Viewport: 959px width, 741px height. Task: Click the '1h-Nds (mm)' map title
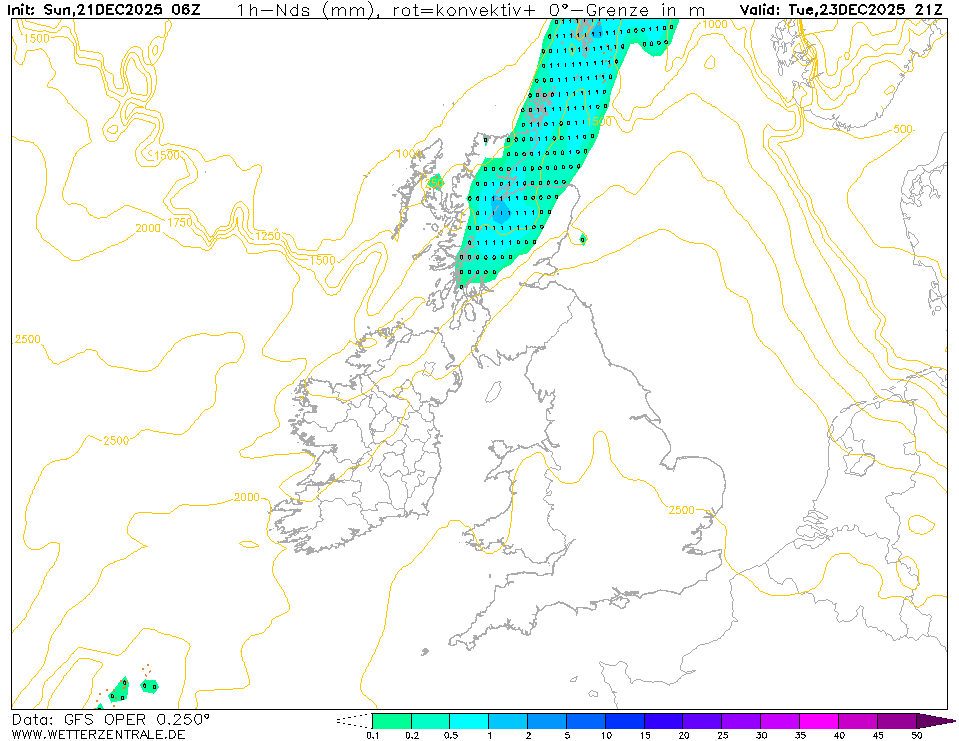pos(301,9)
